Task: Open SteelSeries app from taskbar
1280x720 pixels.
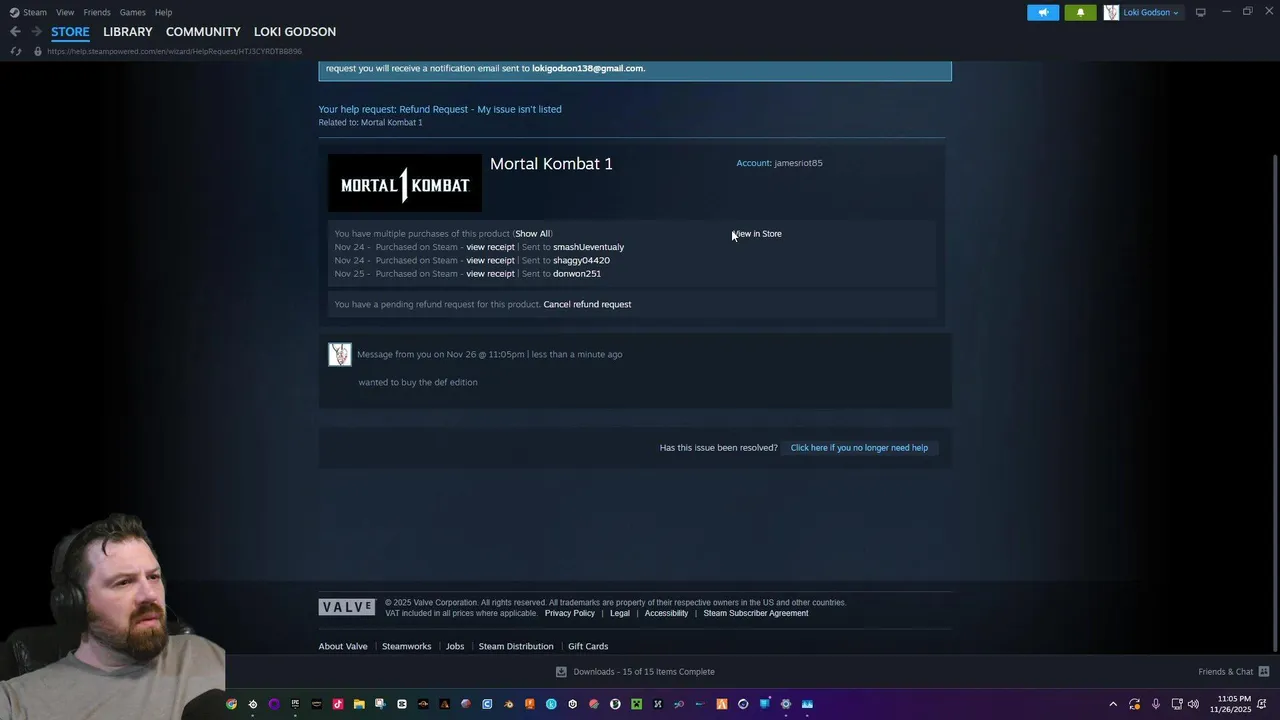Action: pos(253,704)
